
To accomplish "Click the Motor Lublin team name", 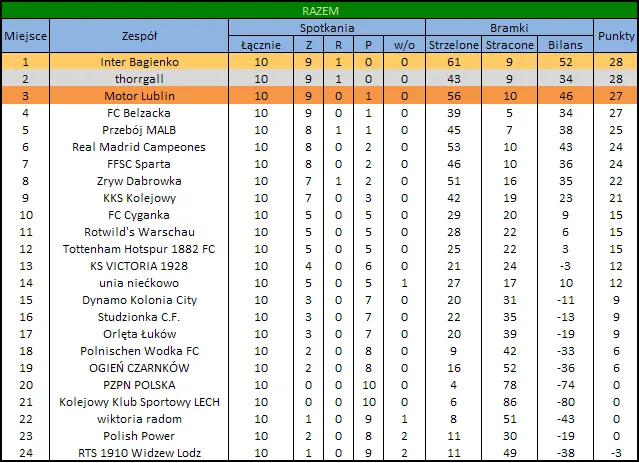I will 139,96.
